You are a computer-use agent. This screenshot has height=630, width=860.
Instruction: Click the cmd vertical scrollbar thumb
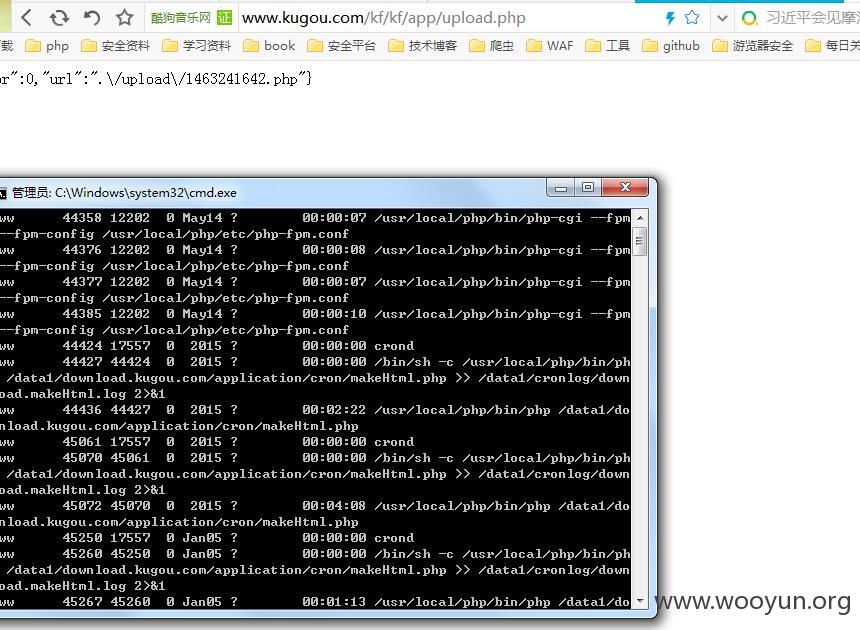coord(640,241)
